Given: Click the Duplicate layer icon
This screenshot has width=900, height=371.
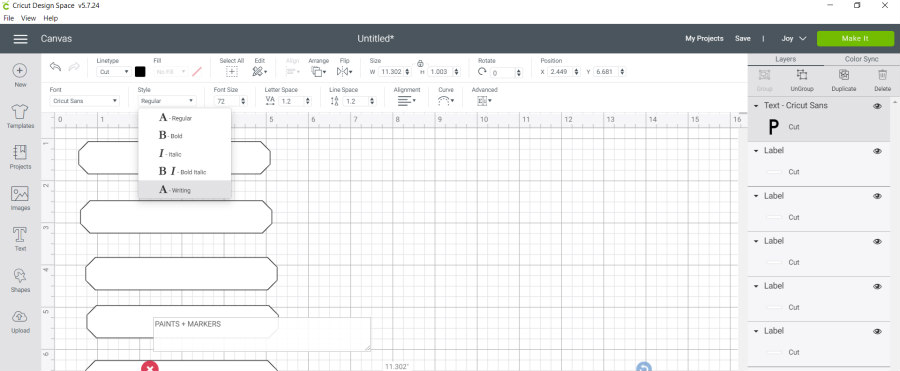Looking at the screenshot, I should tap(844, 80).
